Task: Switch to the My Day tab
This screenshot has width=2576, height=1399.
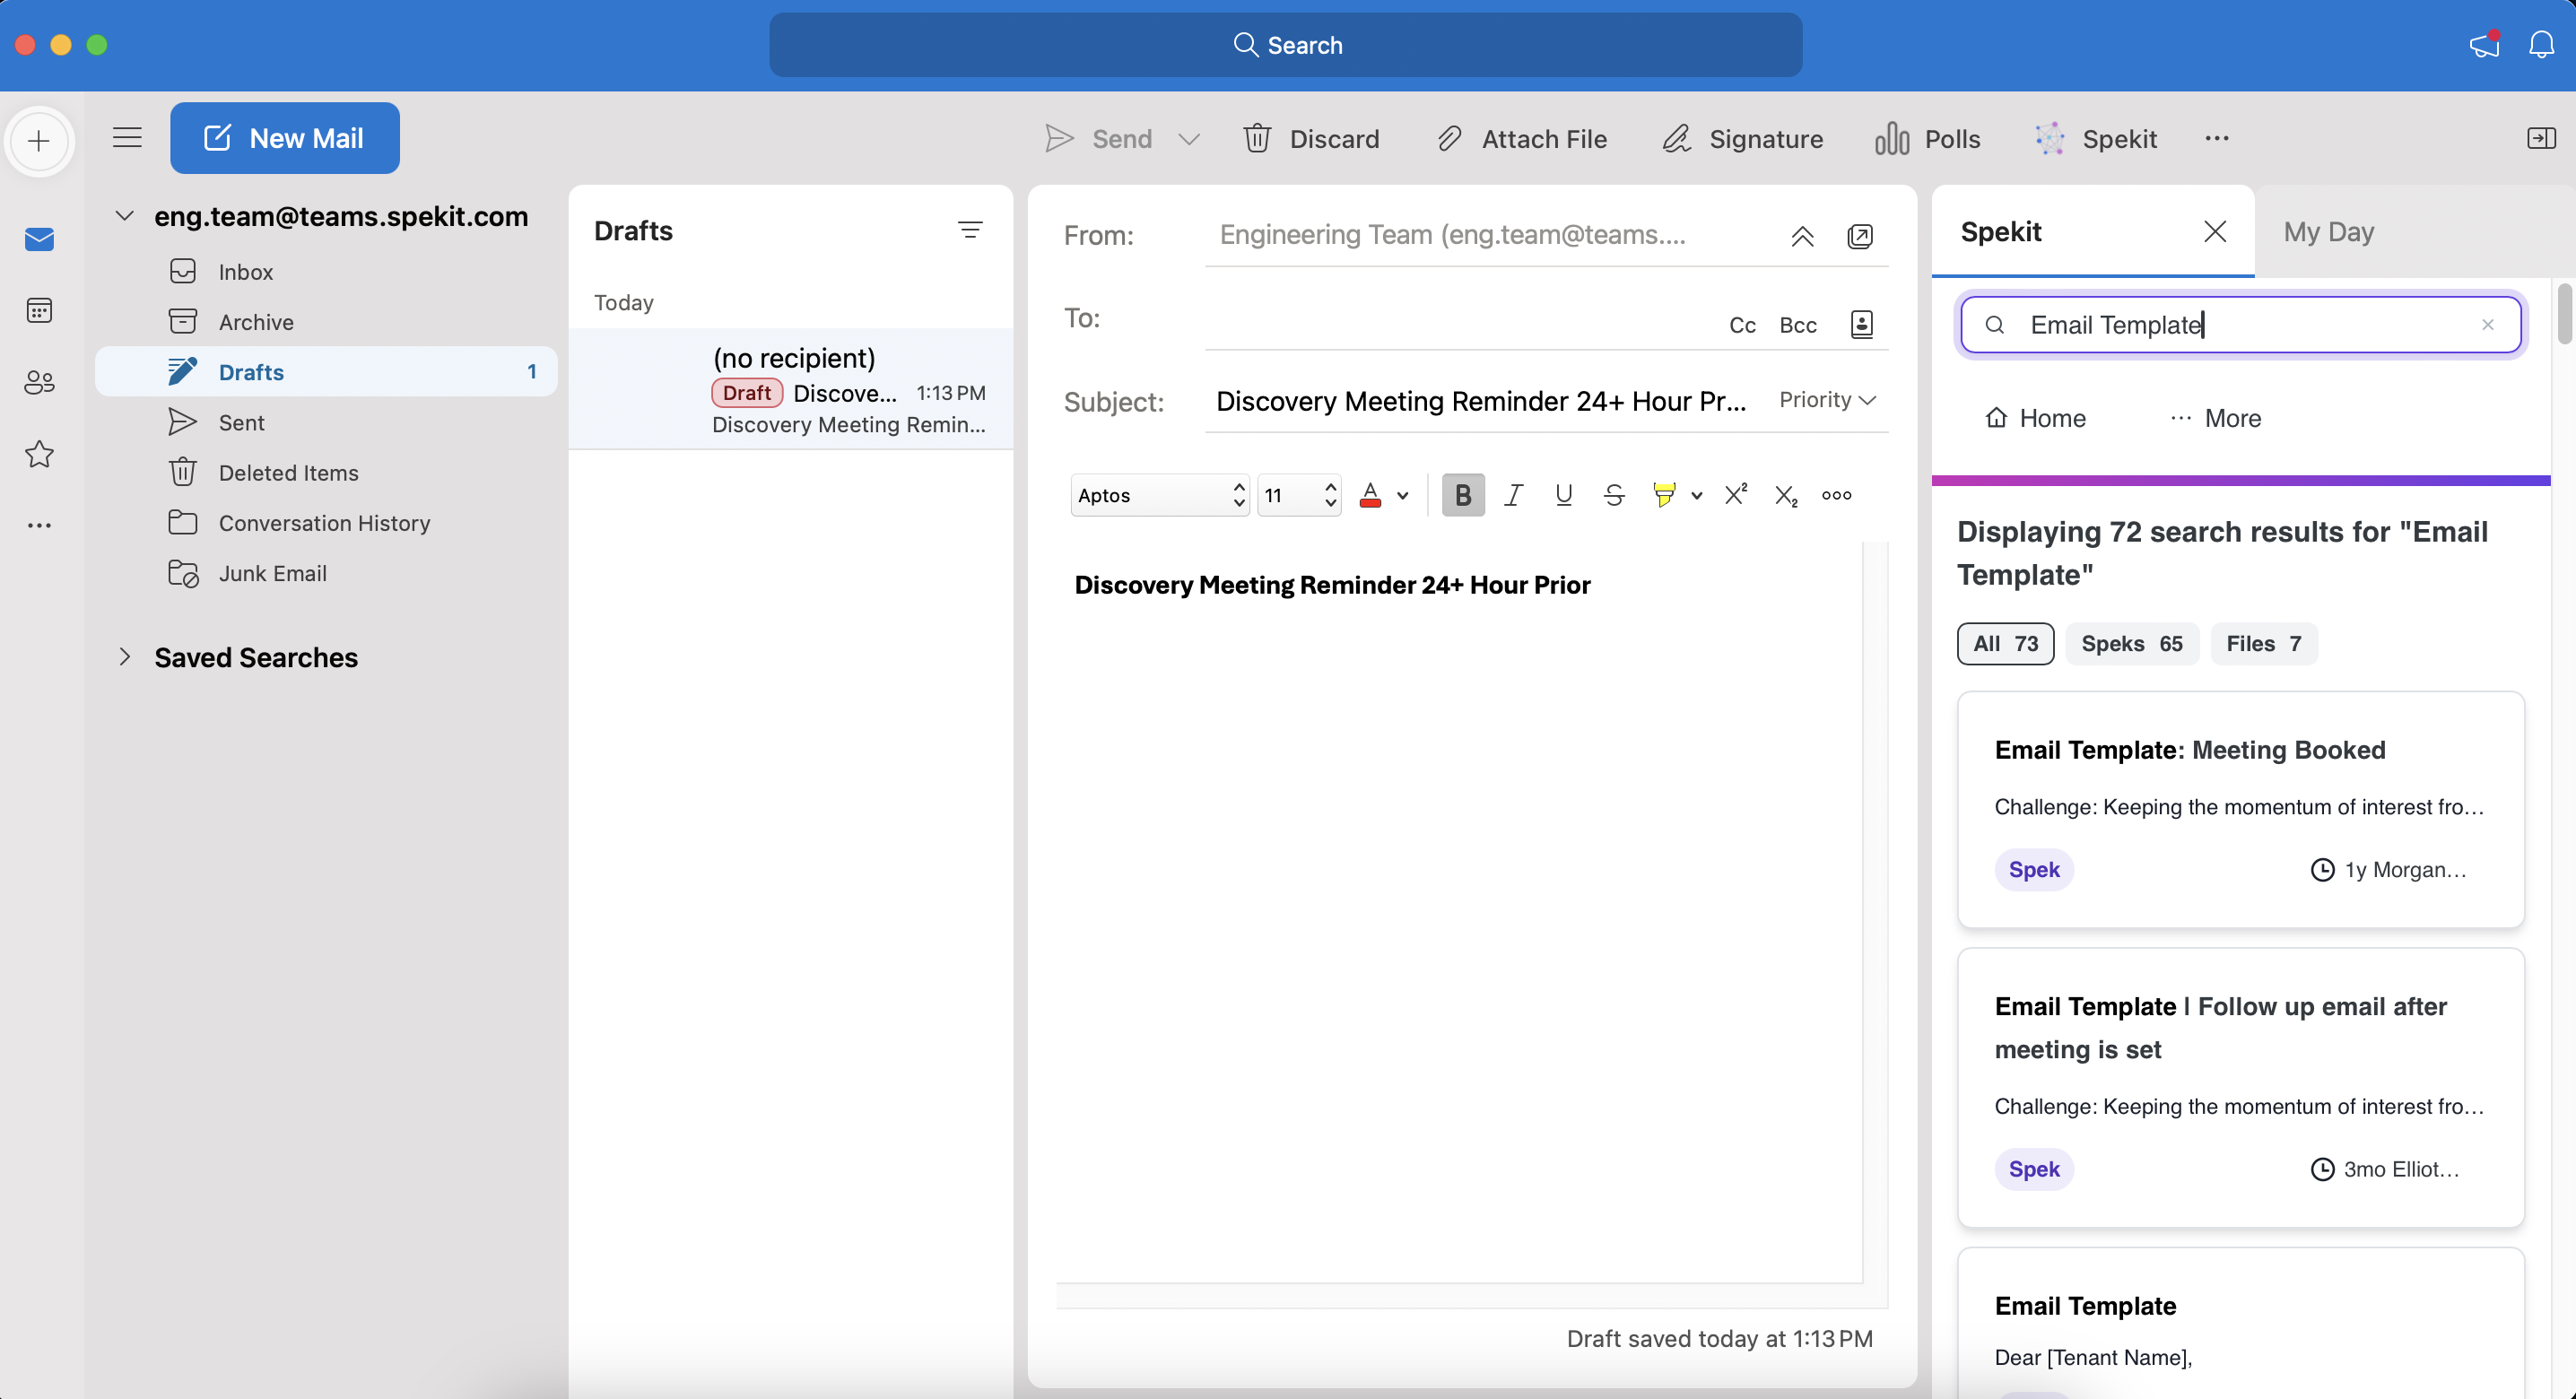Action: 2328,232
